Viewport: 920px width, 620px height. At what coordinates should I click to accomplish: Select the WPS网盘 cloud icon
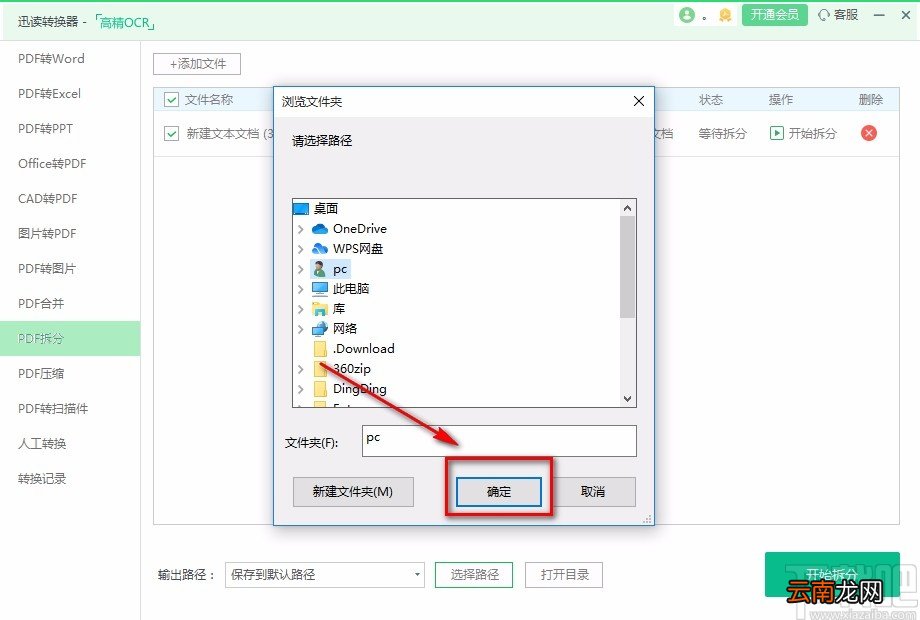click(320, 249)
